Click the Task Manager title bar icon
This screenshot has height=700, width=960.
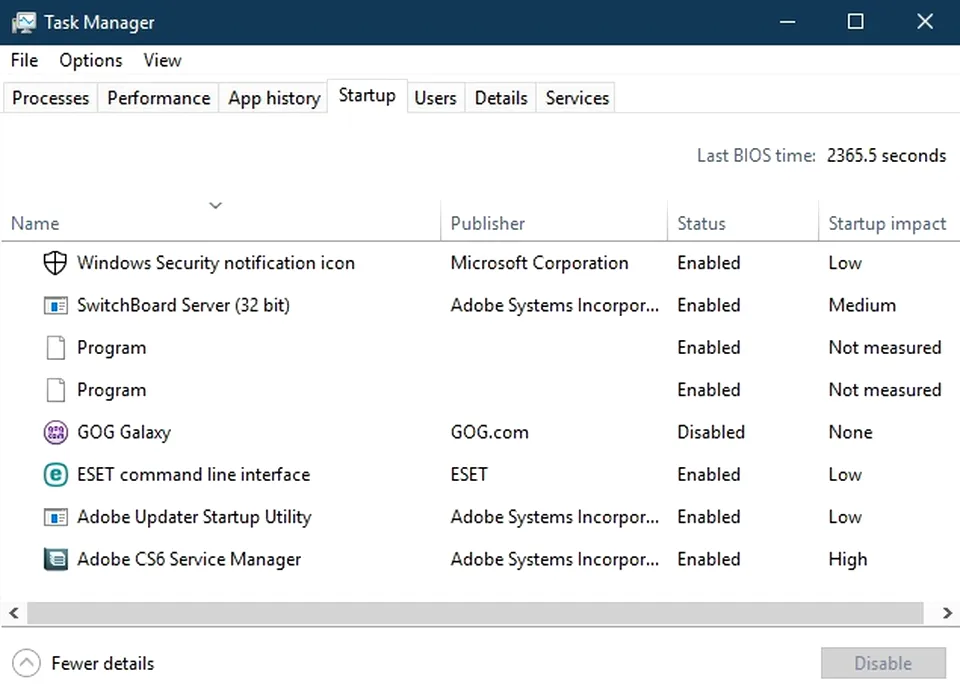[23, 23]
